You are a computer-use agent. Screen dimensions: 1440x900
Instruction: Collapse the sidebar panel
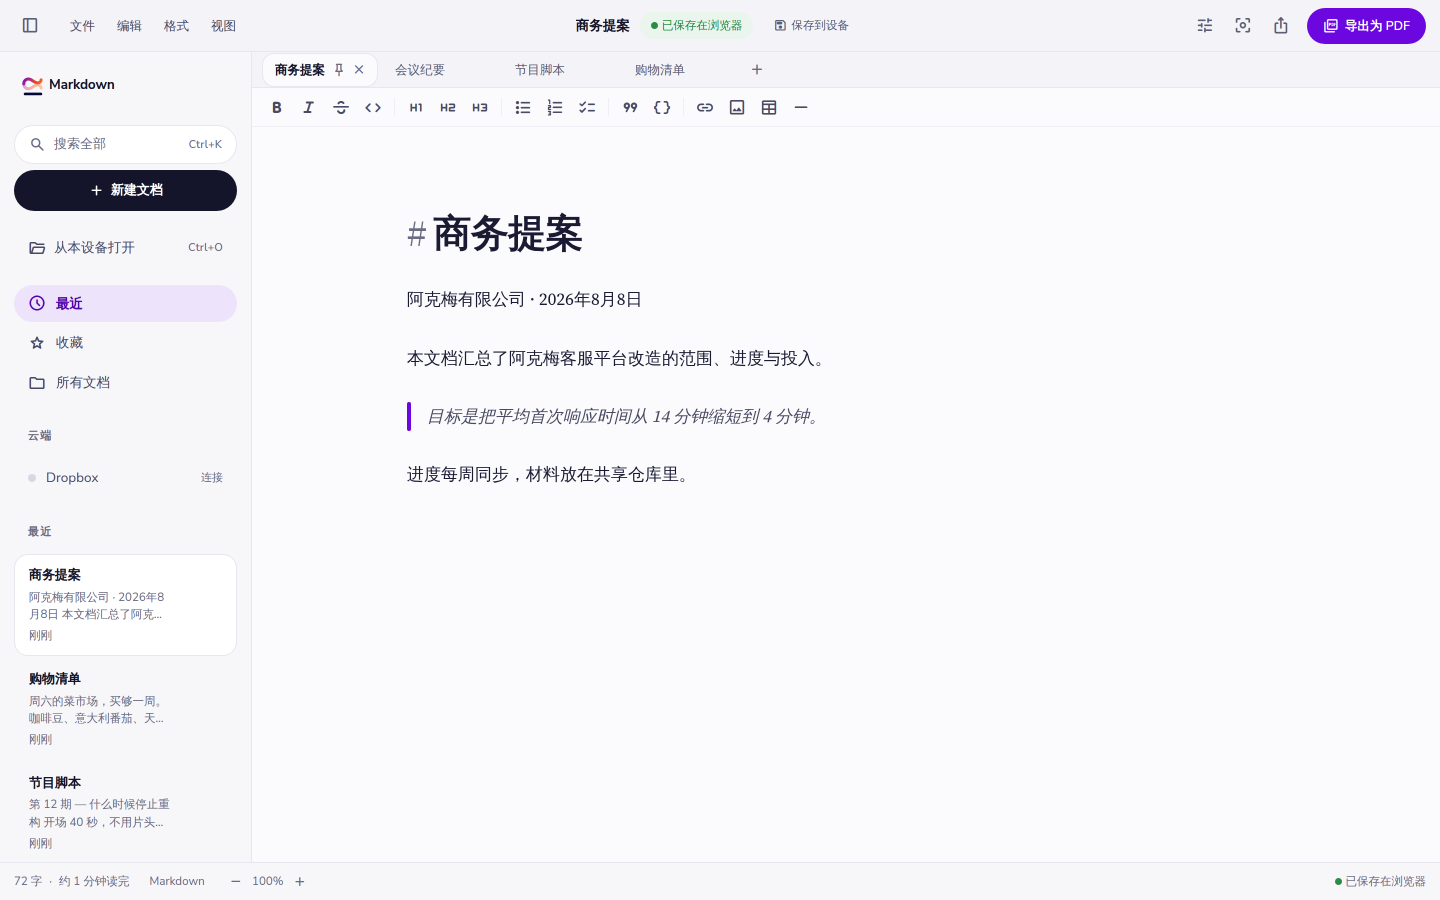pos(30,26)
